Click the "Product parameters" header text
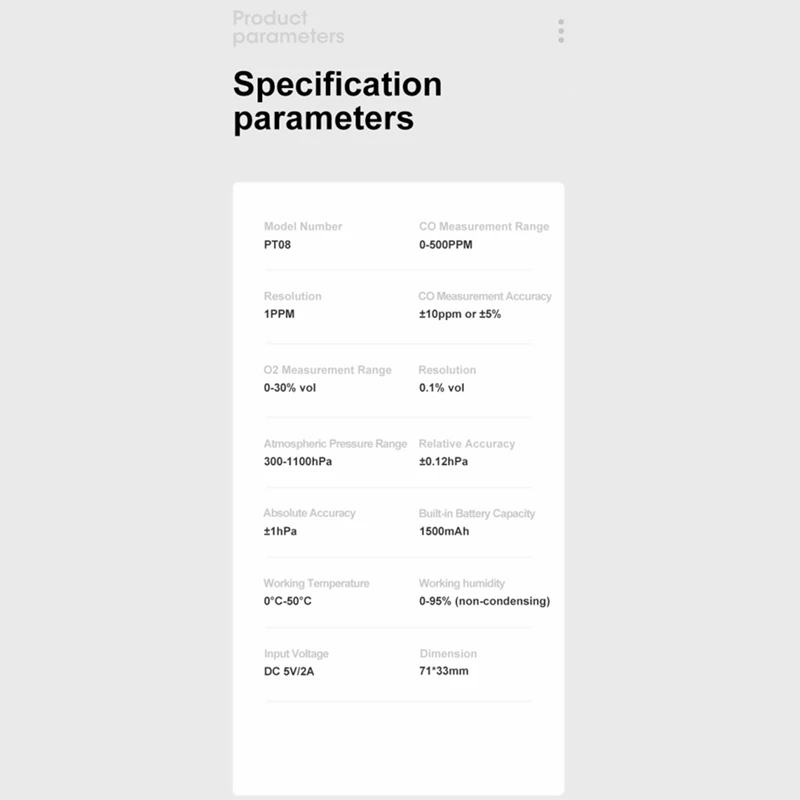 pyautogui.click(x=288, y=28)
